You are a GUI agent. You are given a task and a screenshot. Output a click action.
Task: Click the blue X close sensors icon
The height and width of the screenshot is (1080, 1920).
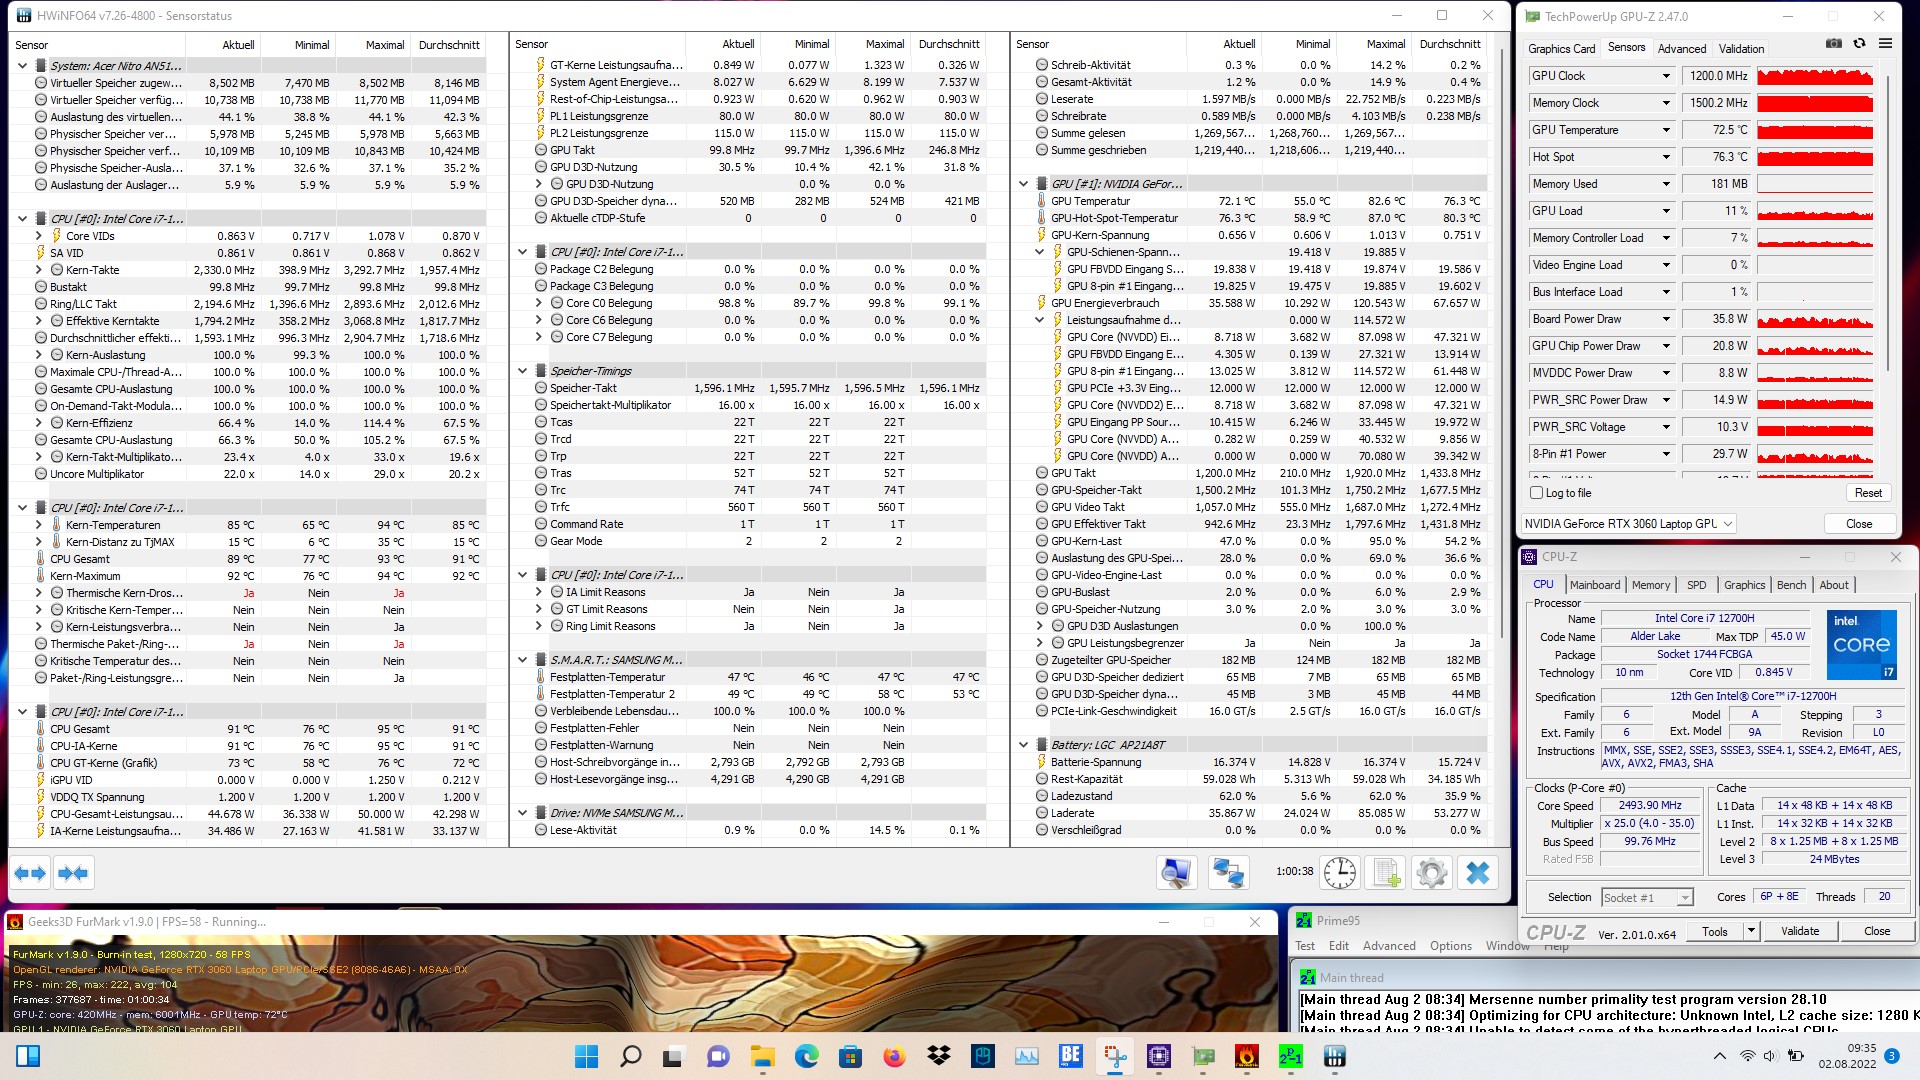1477,873
